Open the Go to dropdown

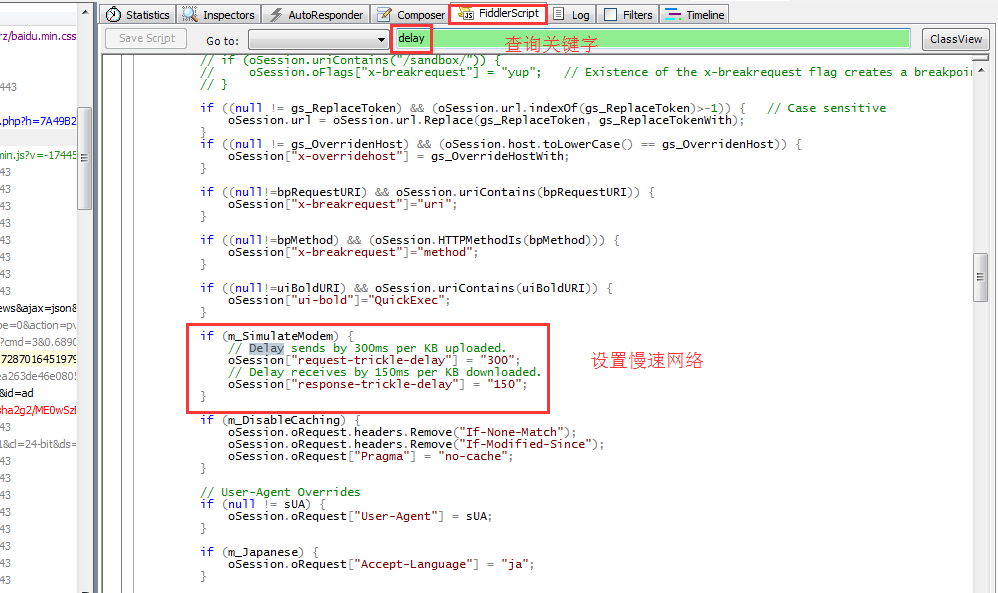319,39
